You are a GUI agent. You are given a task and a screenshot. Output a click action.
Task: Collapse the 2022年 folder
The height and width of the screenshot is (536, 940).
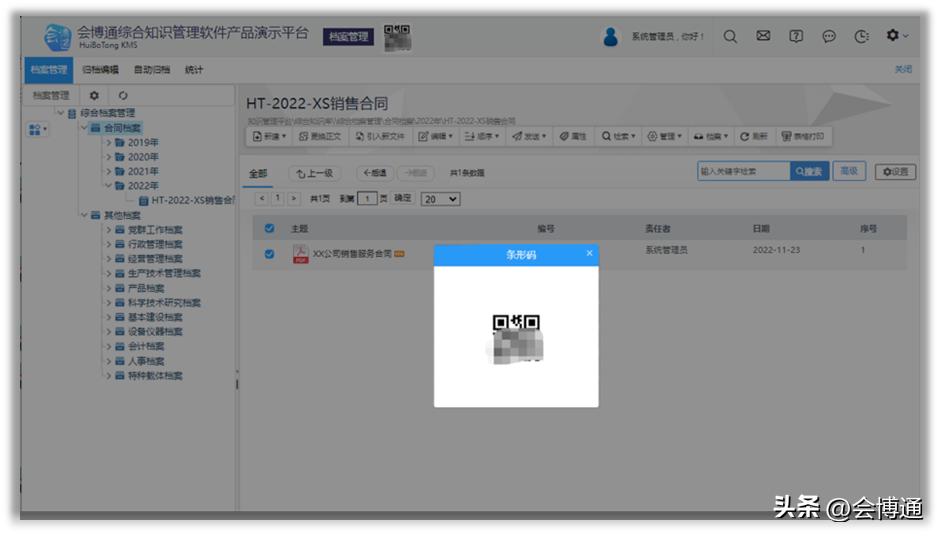[x=109, y=185]
